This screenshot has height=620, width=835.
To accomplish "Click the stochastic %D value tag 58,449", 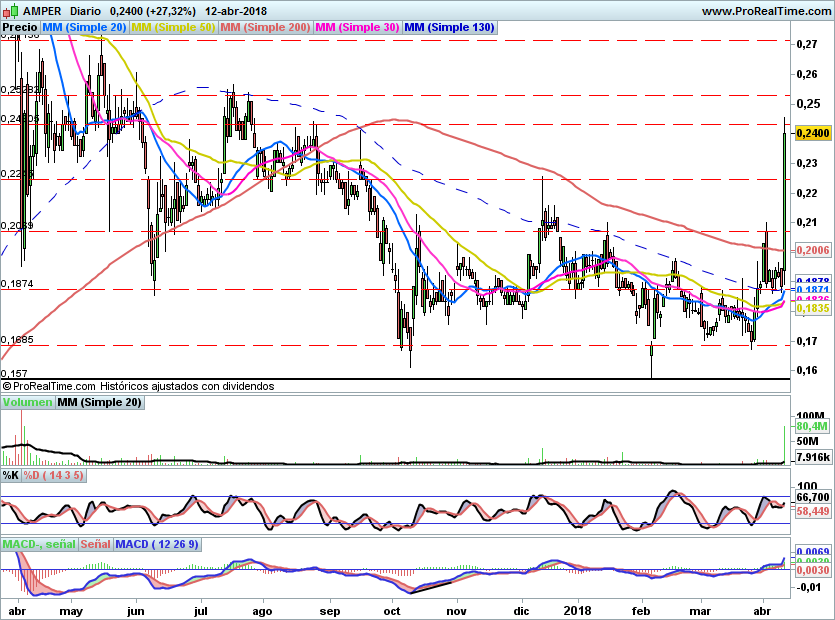I will pos(813,511).
